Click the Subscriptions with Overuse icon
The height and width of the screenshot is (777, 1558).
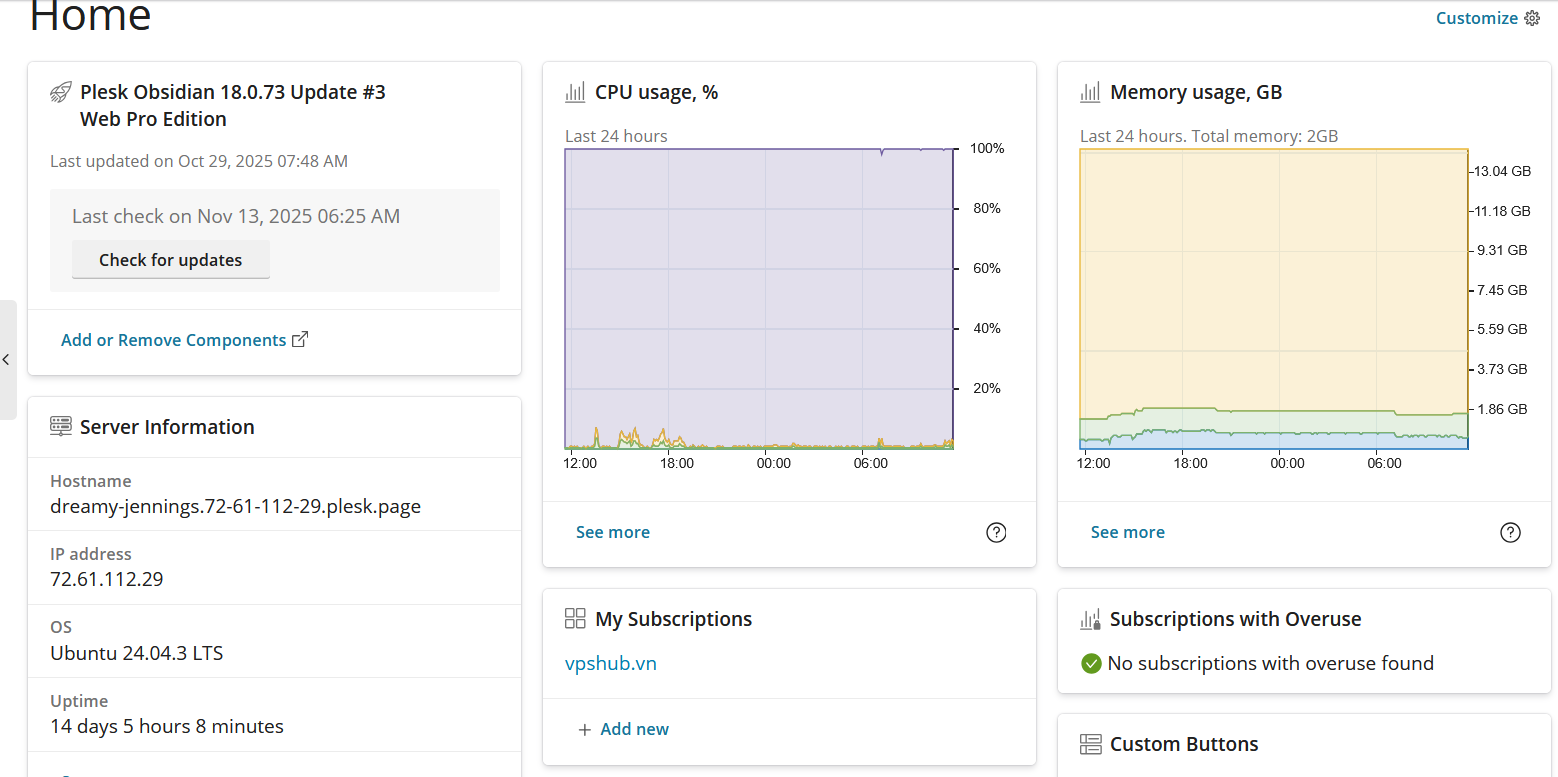click(1090, 619)
